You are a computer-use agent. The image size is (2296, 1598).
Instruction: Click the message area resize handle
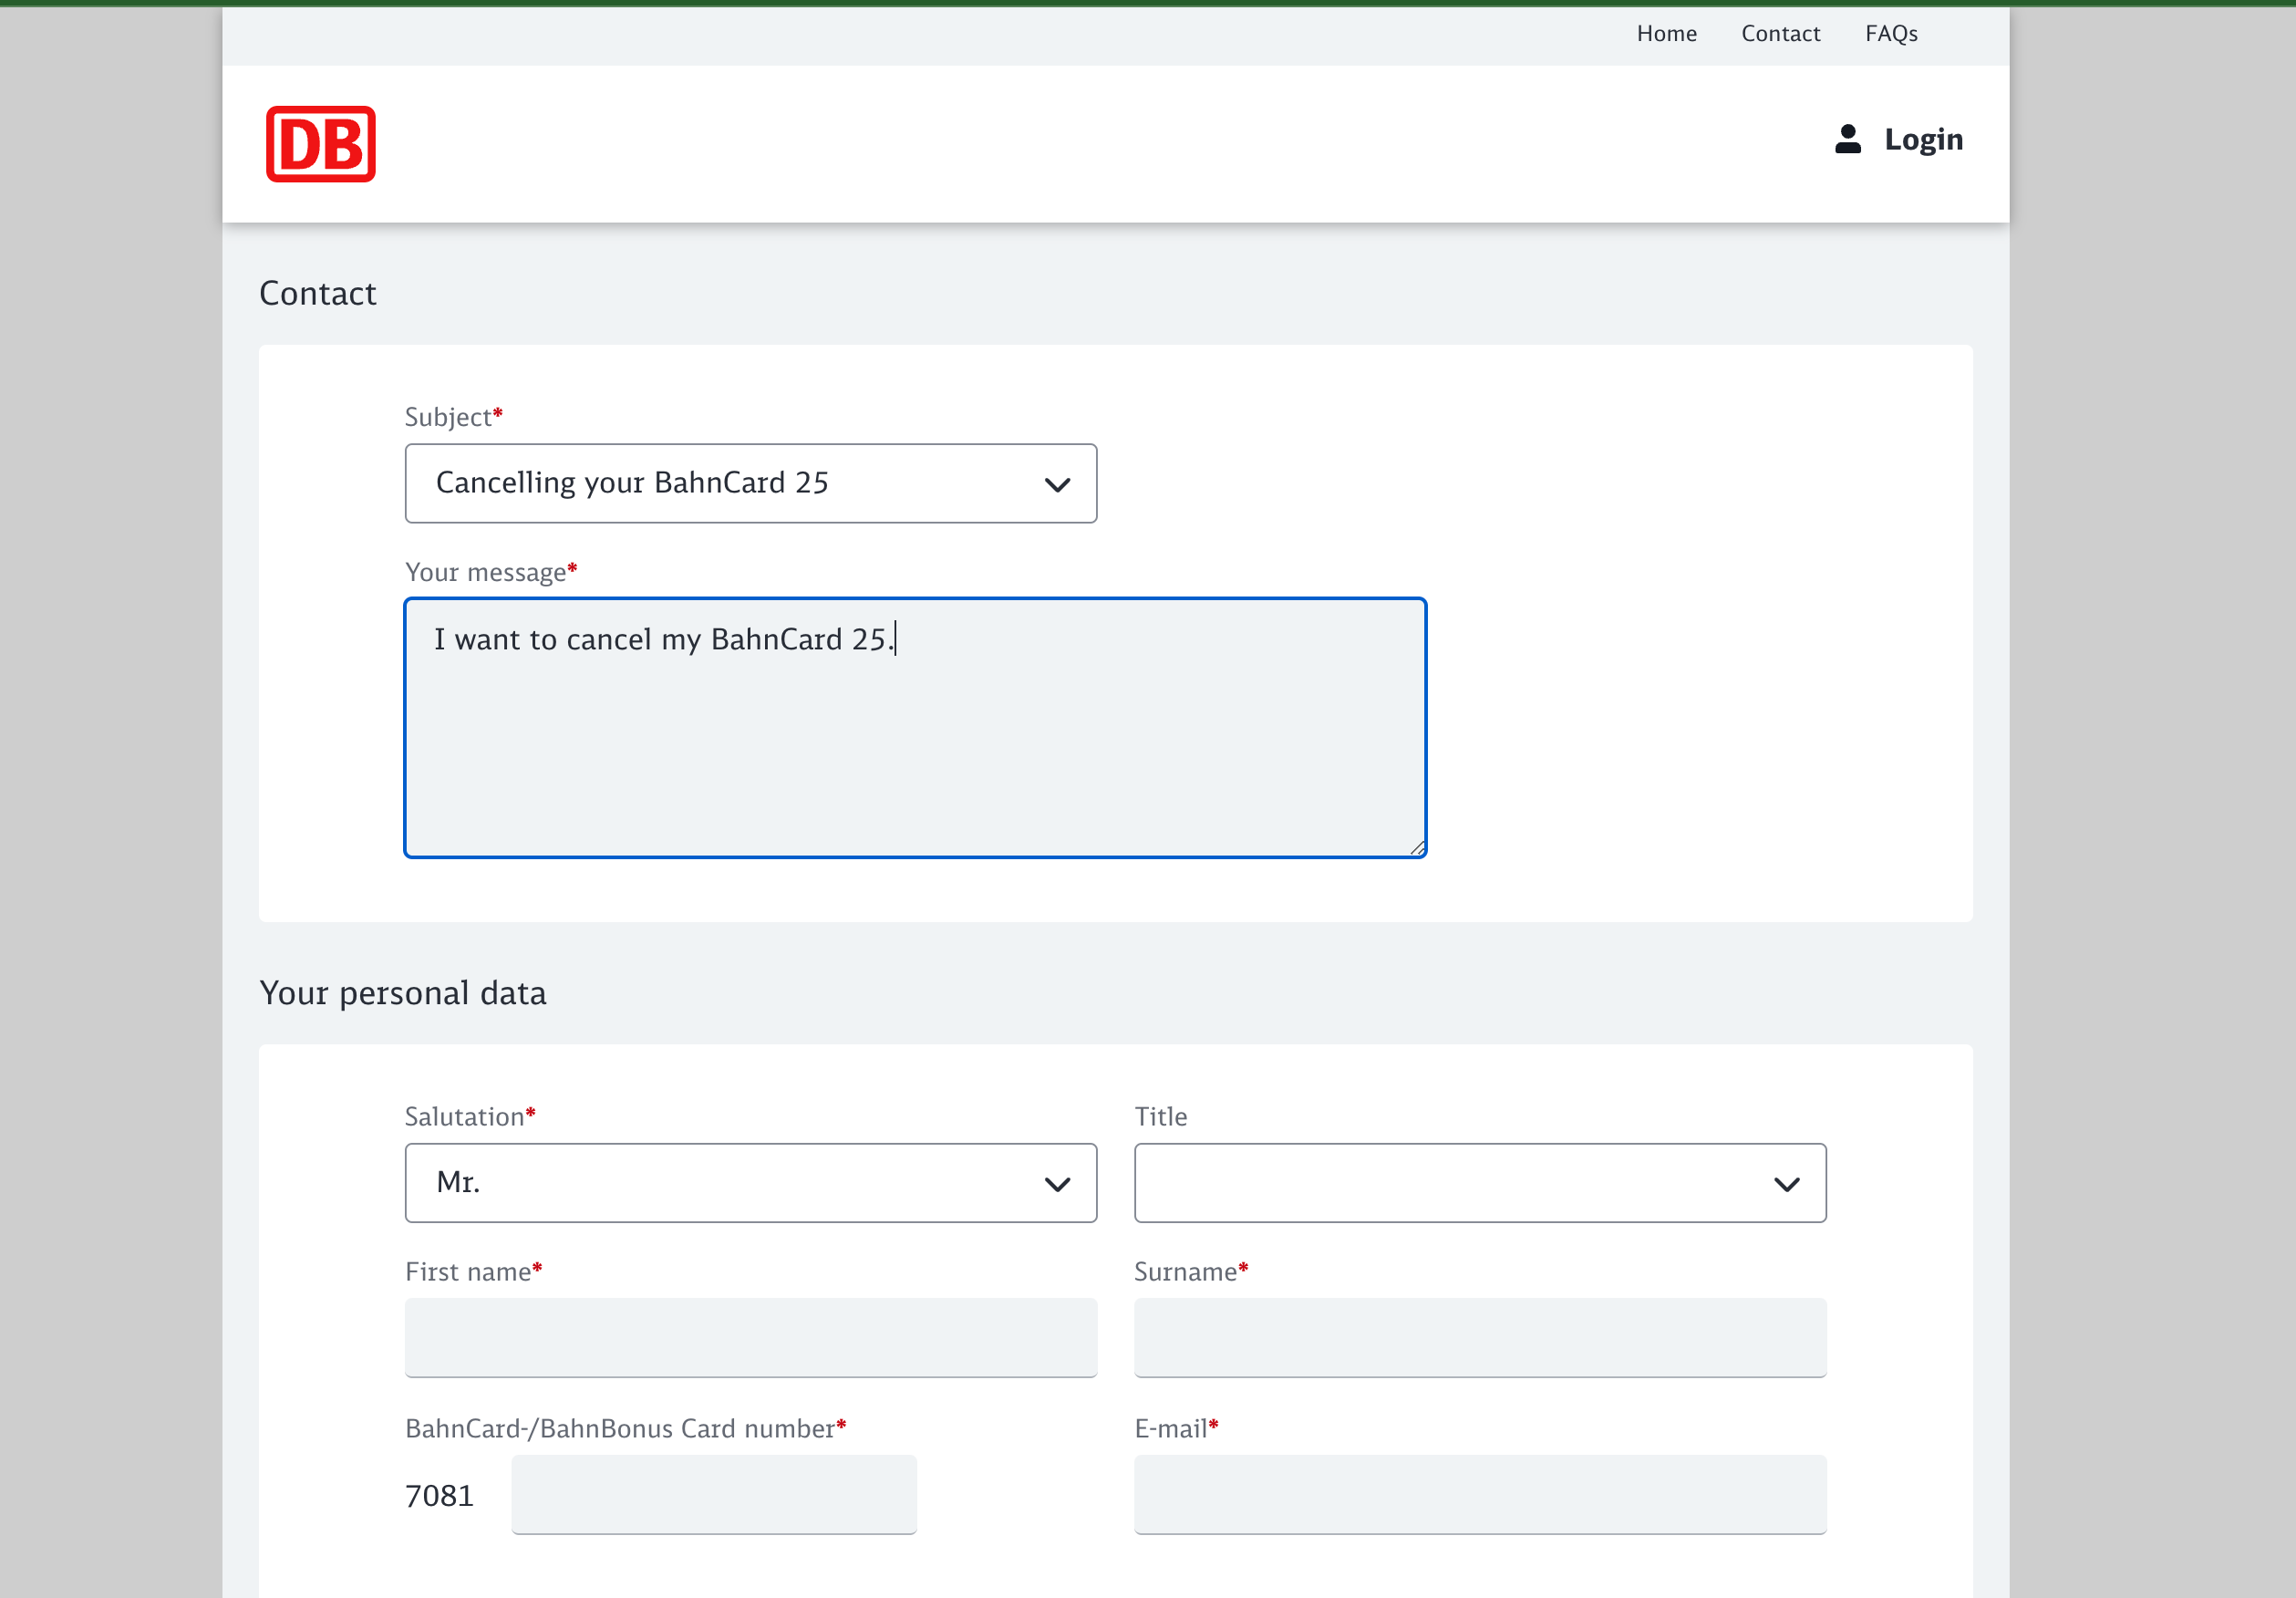click(1416, 848)
